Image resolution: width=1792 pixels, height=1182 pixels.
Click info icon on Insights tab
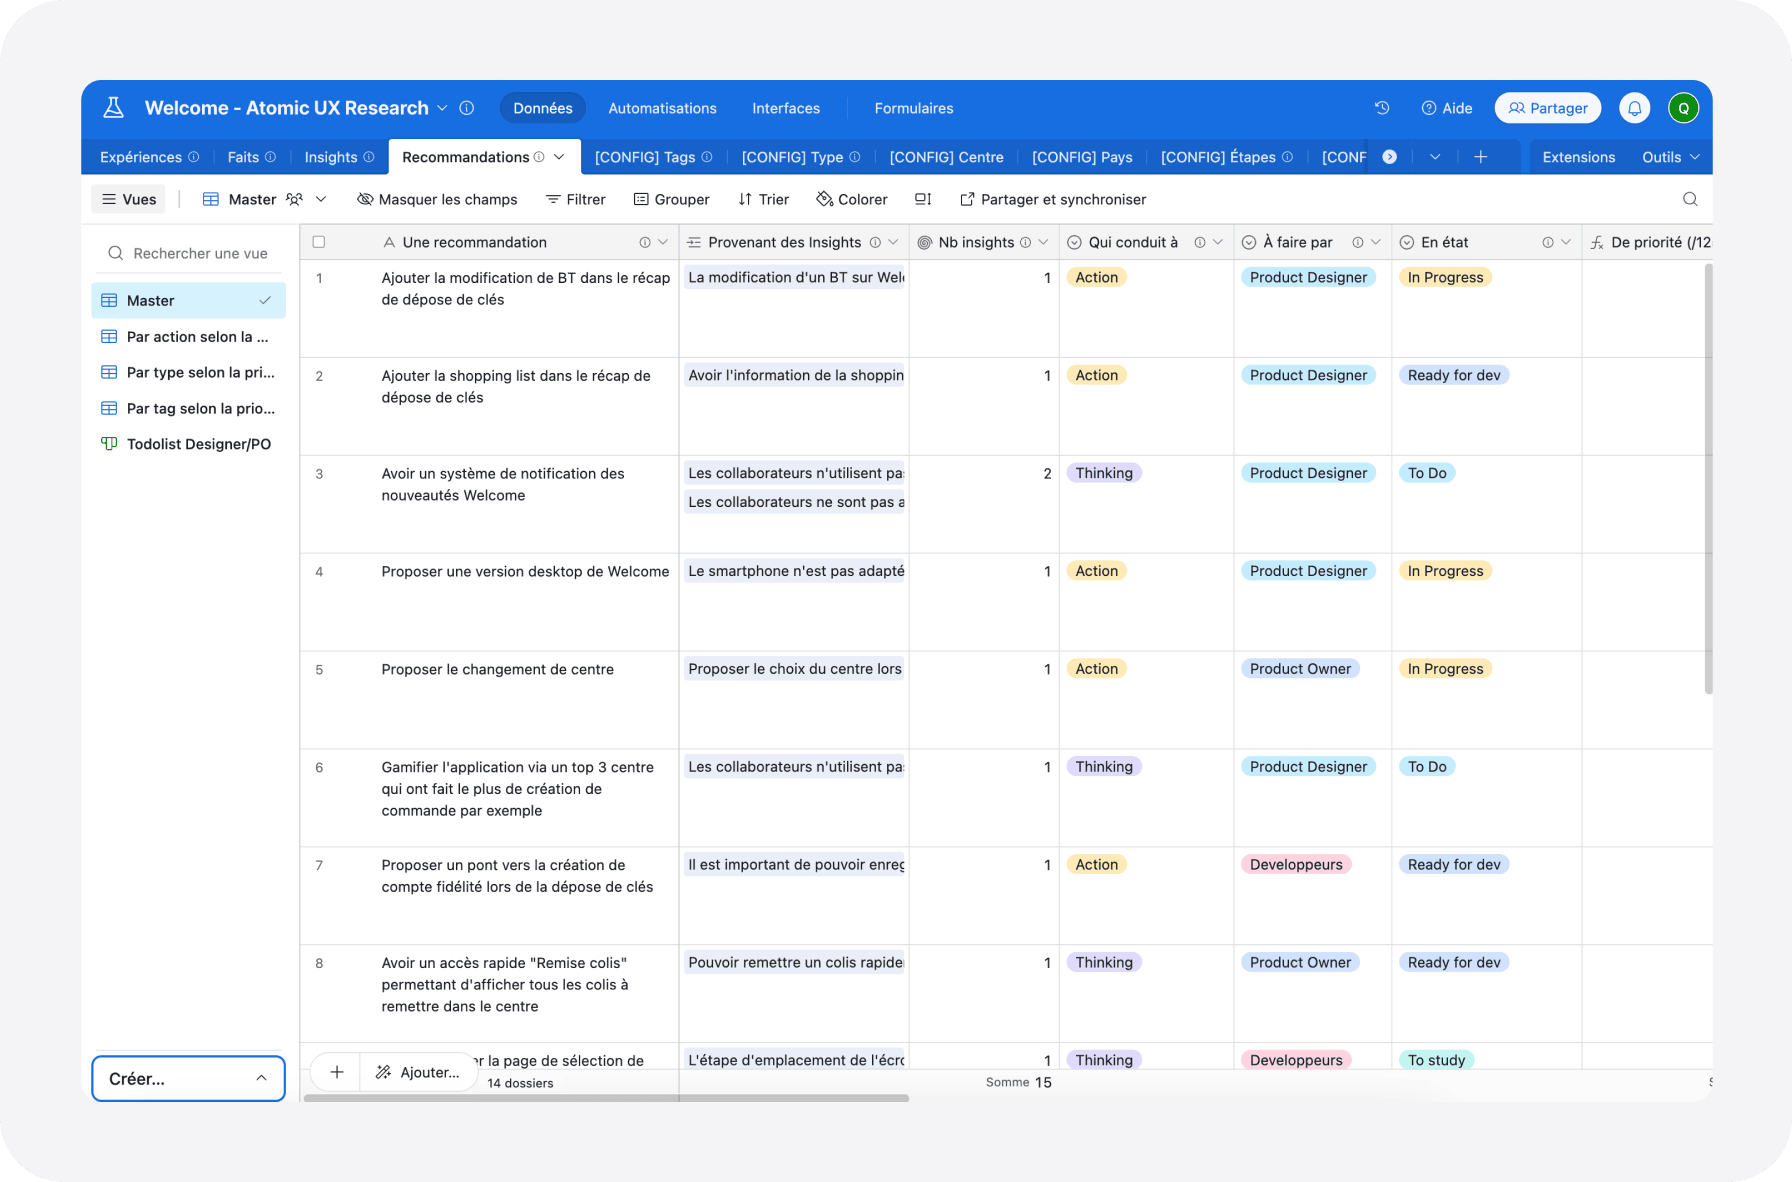tap(369, 157)
